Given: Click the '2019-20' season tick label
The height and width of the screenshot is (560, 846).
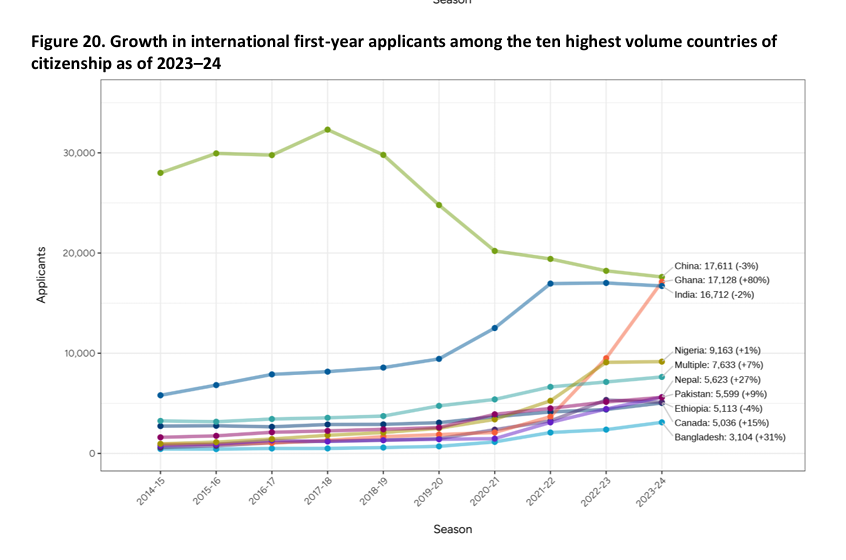Looking at the screenshot, I should tap(429, 491).
